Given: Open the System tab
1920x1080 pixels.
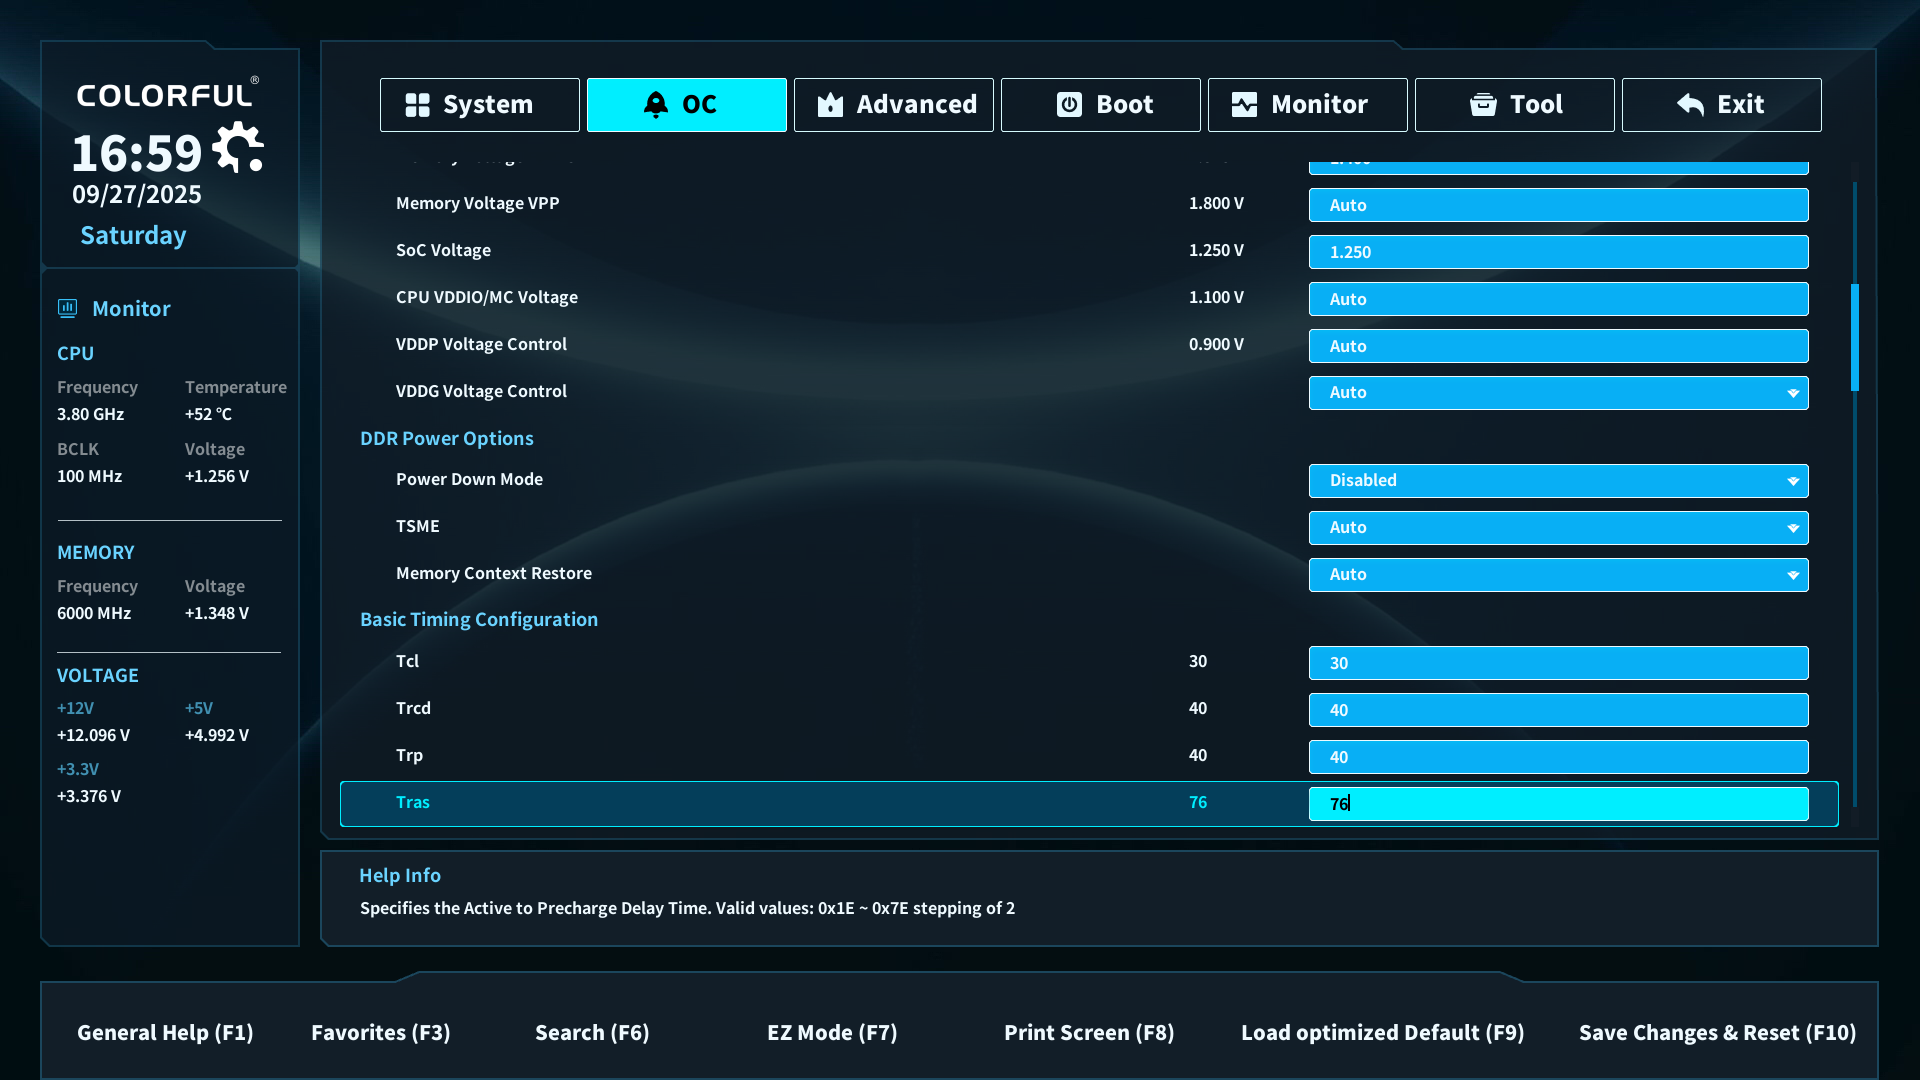Looking at the screenshot, I should (480, 105).
